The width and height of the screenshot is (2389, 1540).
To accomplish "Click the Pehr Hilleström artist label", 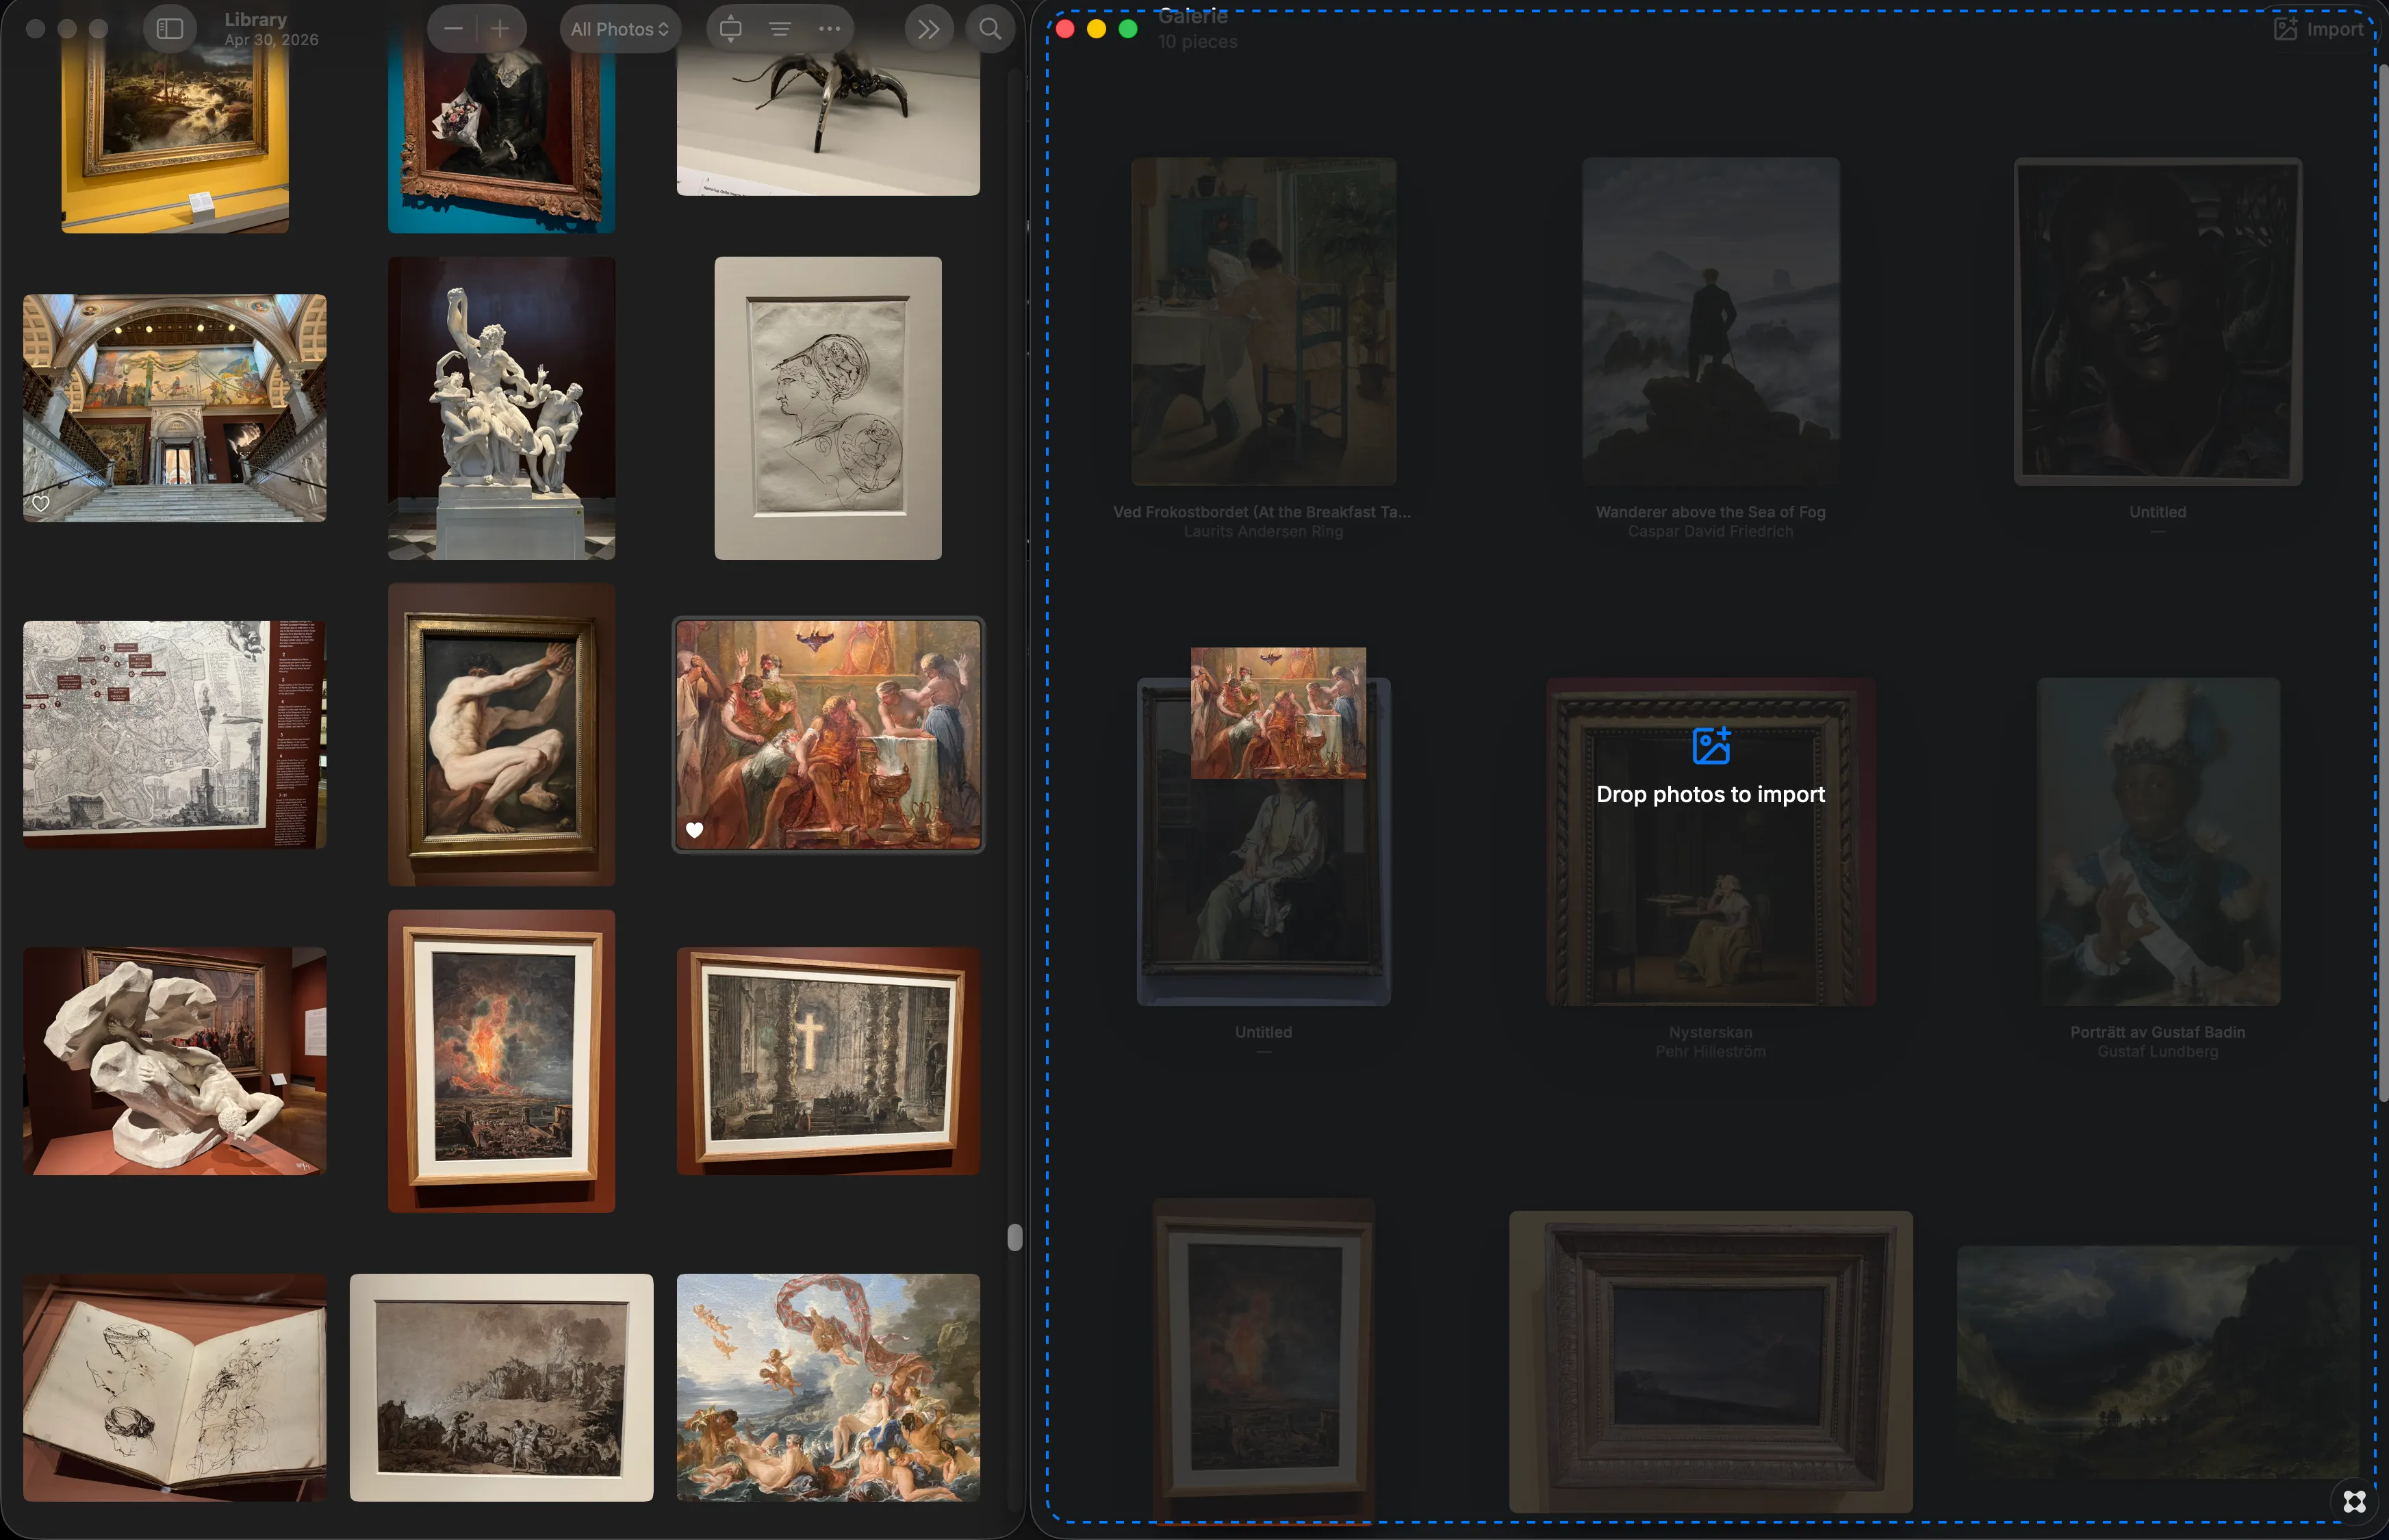I will click(x=1710, y=1052).
